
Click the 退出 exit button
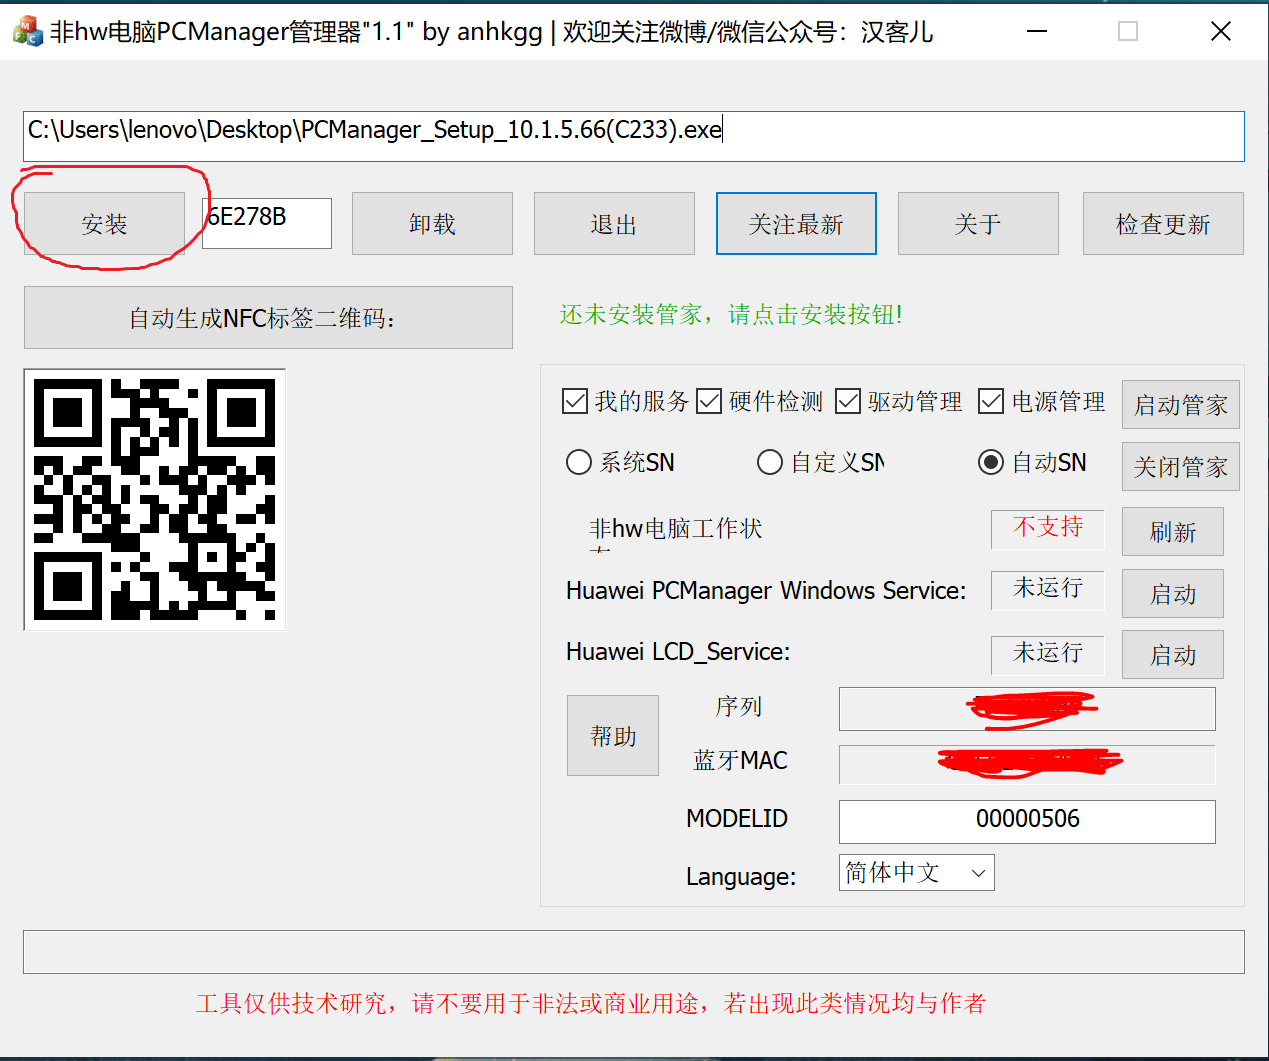(613, 223)
